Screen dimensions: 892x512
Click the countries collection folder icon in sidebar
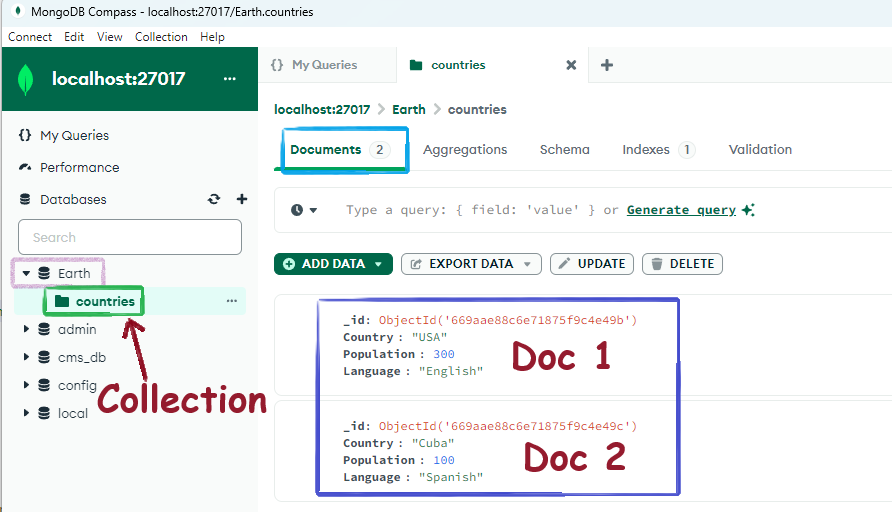[x=62, y=301]
